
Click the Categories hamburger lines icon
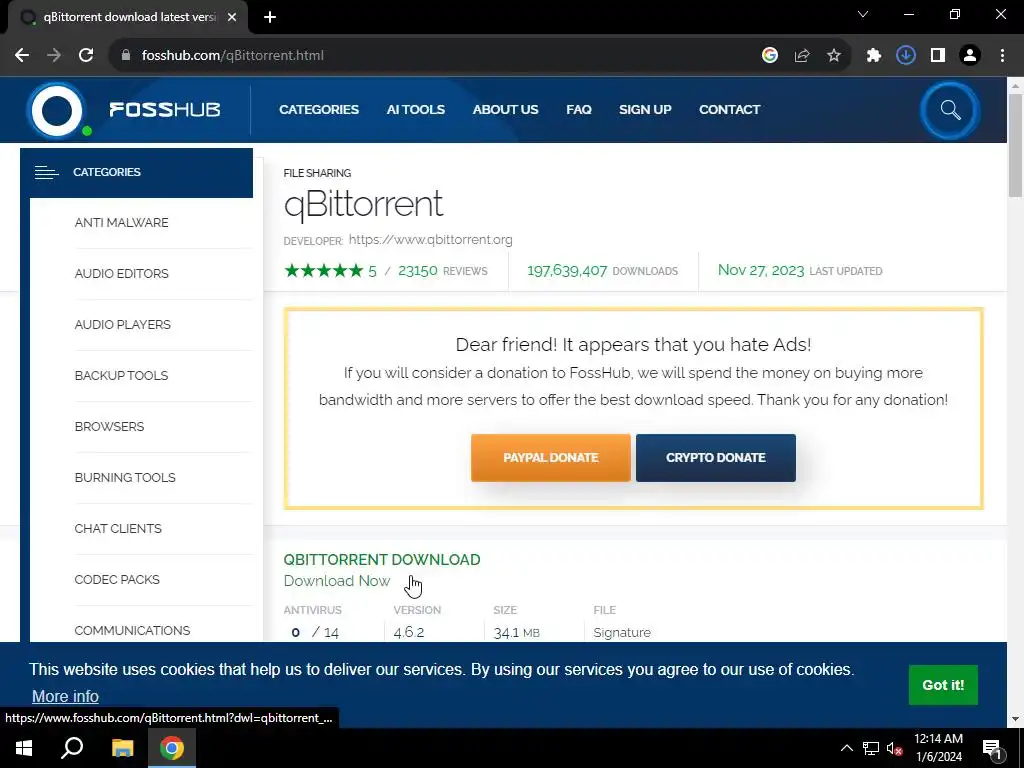[x=46, y=172]
